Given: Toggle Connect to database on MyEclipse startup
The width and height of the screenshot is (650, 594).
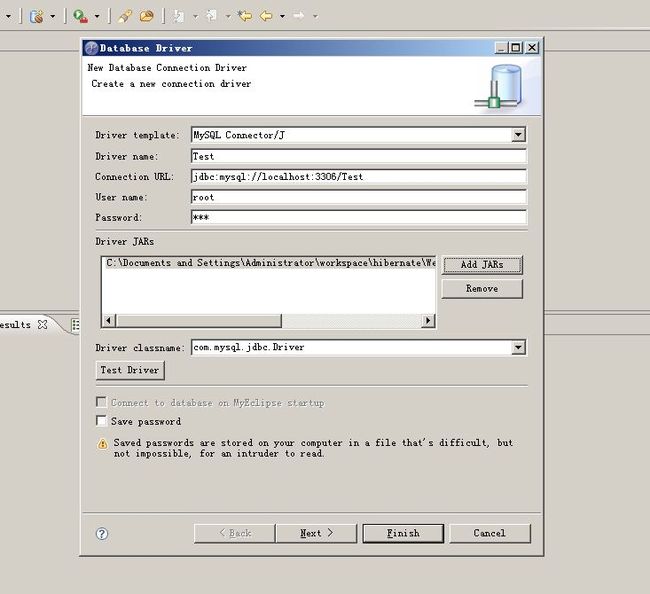Looking at the screenshot, I should pyautogui.click(x=101, y=402).
